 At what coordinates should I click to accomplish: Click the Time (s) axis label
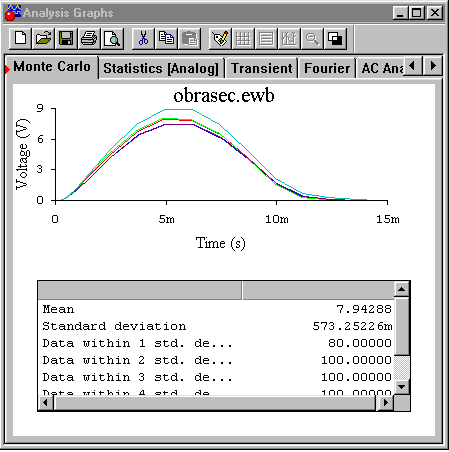click(221, 243)
